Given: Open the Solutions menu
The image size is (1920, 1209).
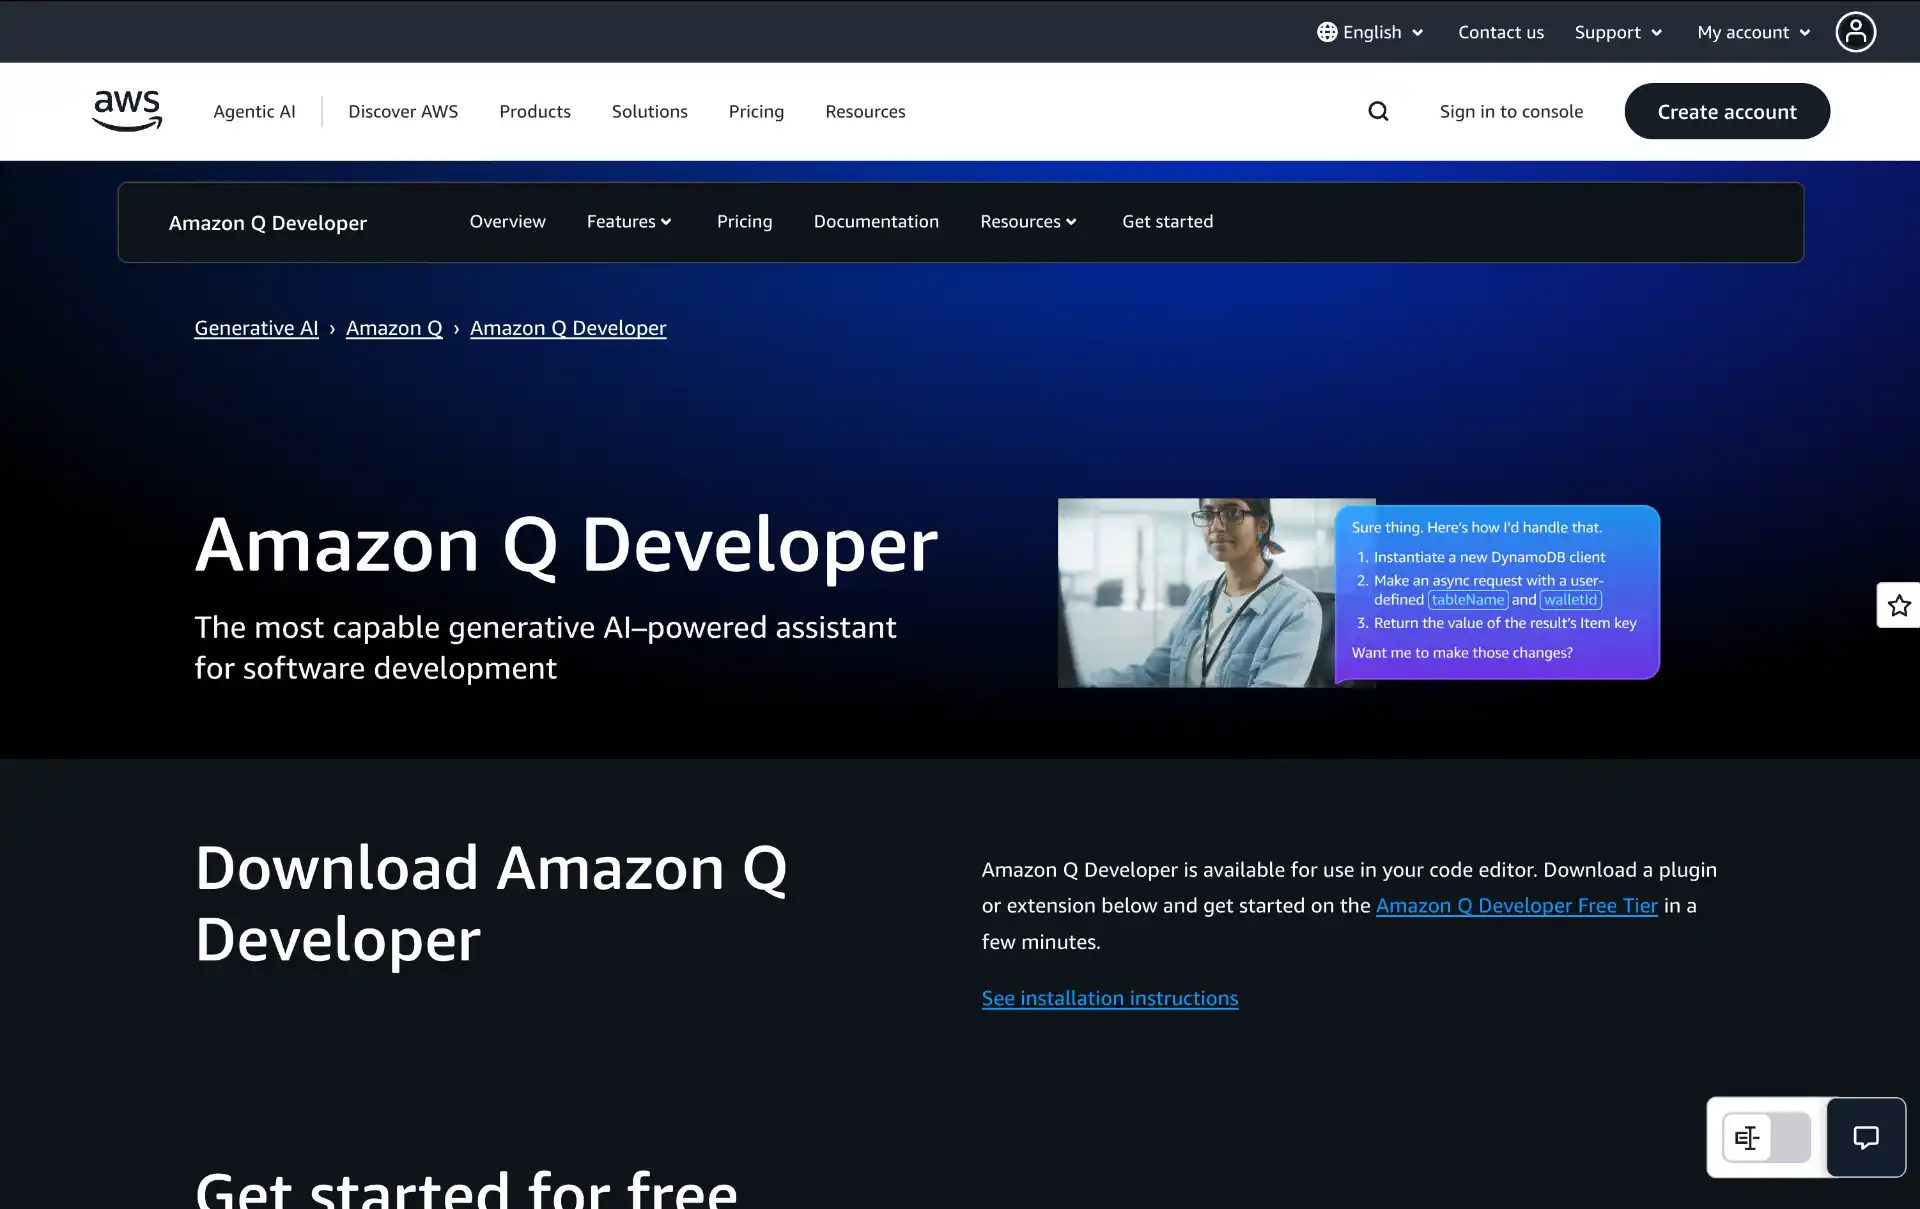Looking at the screenshot, I should tap(649, 111).
